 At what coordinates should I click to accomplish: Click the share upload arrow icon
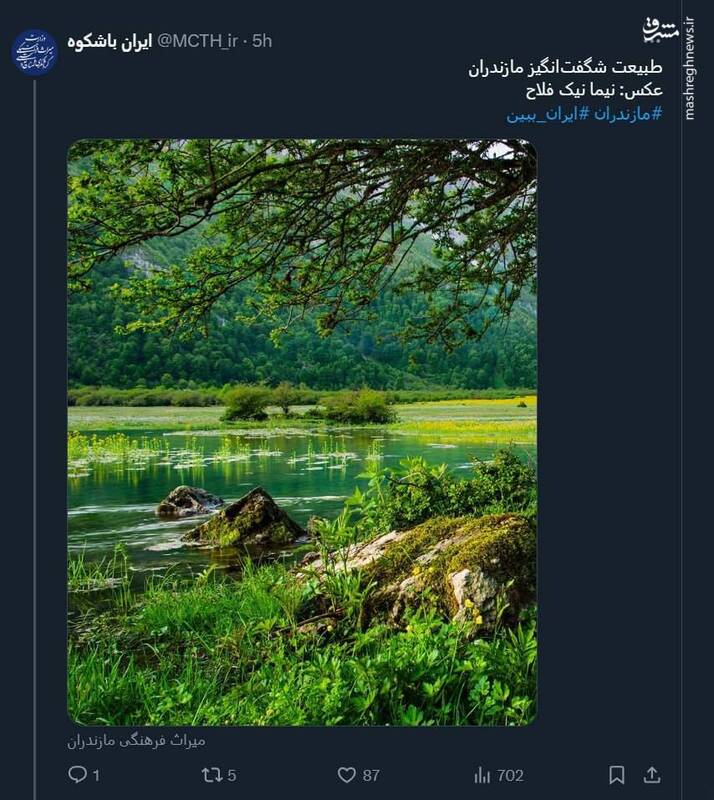pyautogui.click(x=652, y=775)
